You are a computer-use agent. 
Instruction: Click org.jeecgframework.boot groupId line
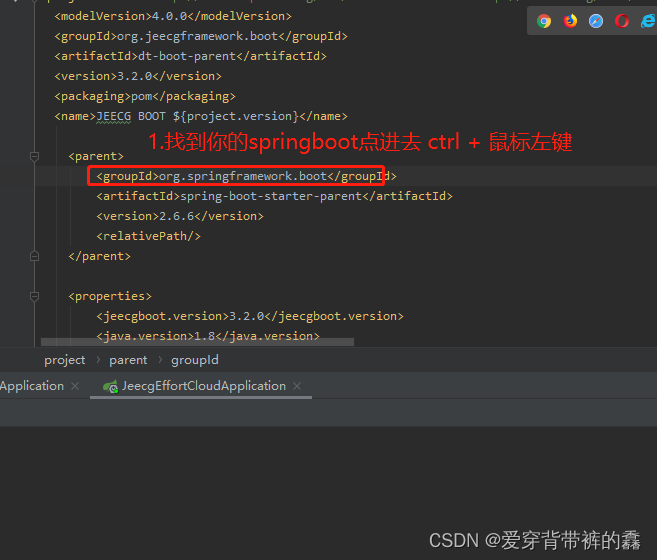[201, 36]
